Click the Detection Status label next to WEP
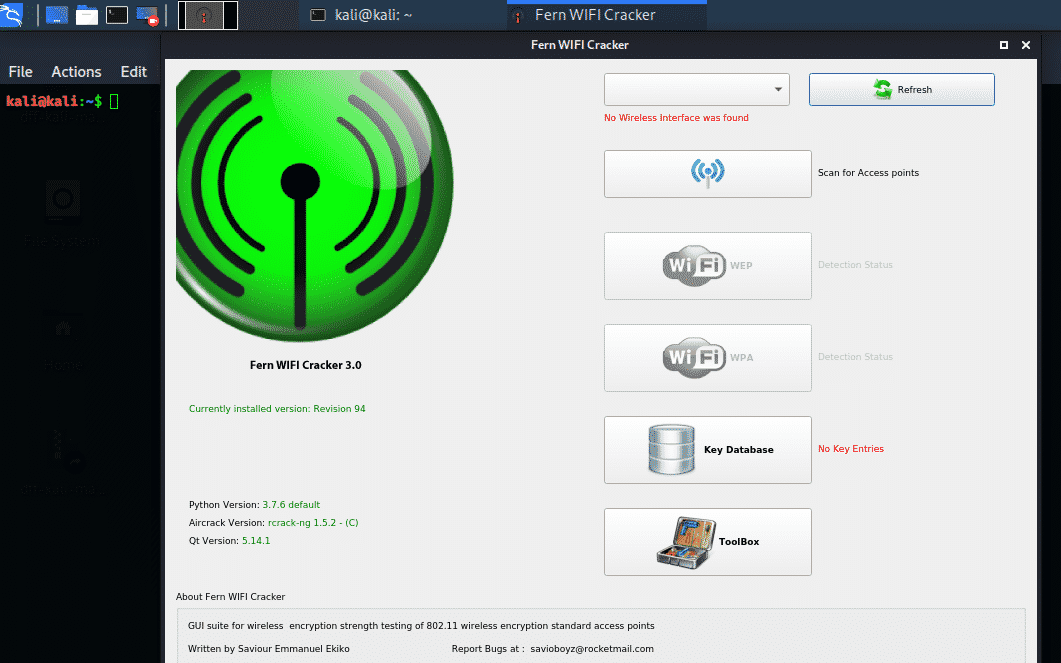This screenshot has height=663, width=1061. click(855, 265)
